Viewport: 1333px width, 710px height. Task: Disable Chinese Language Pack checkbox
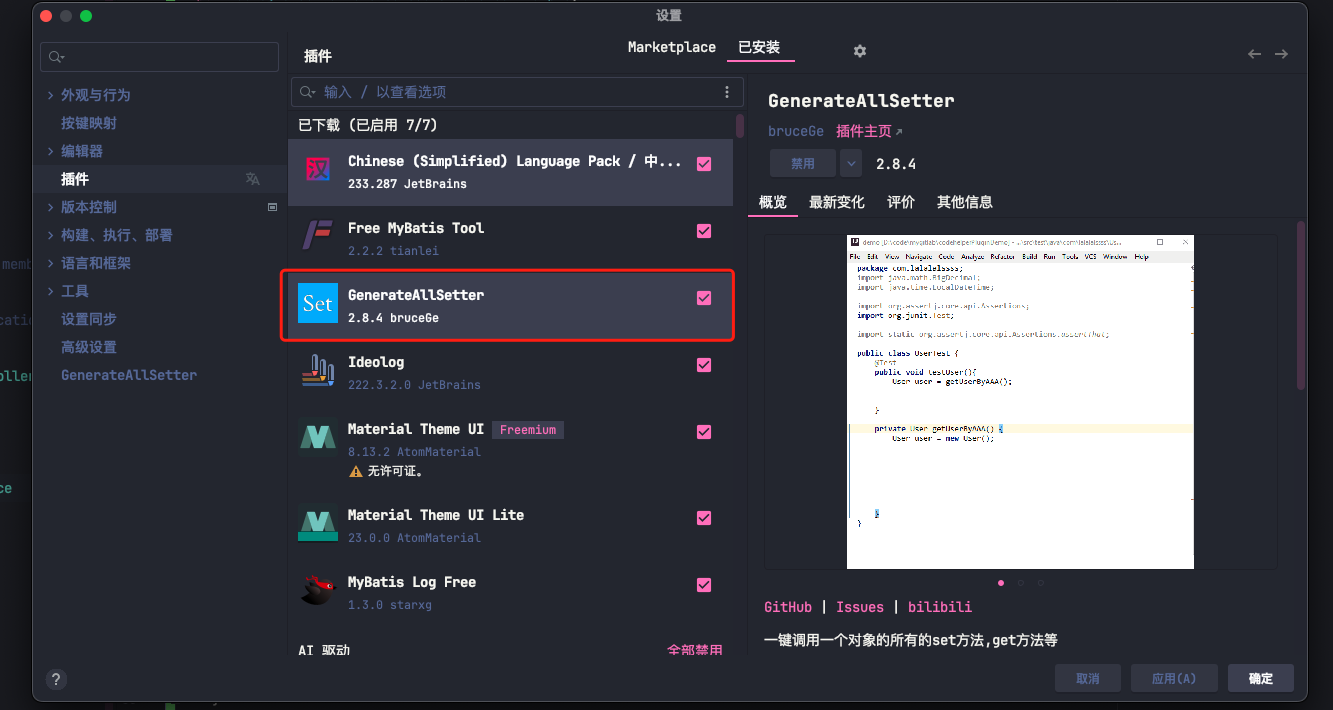(704, 164)
